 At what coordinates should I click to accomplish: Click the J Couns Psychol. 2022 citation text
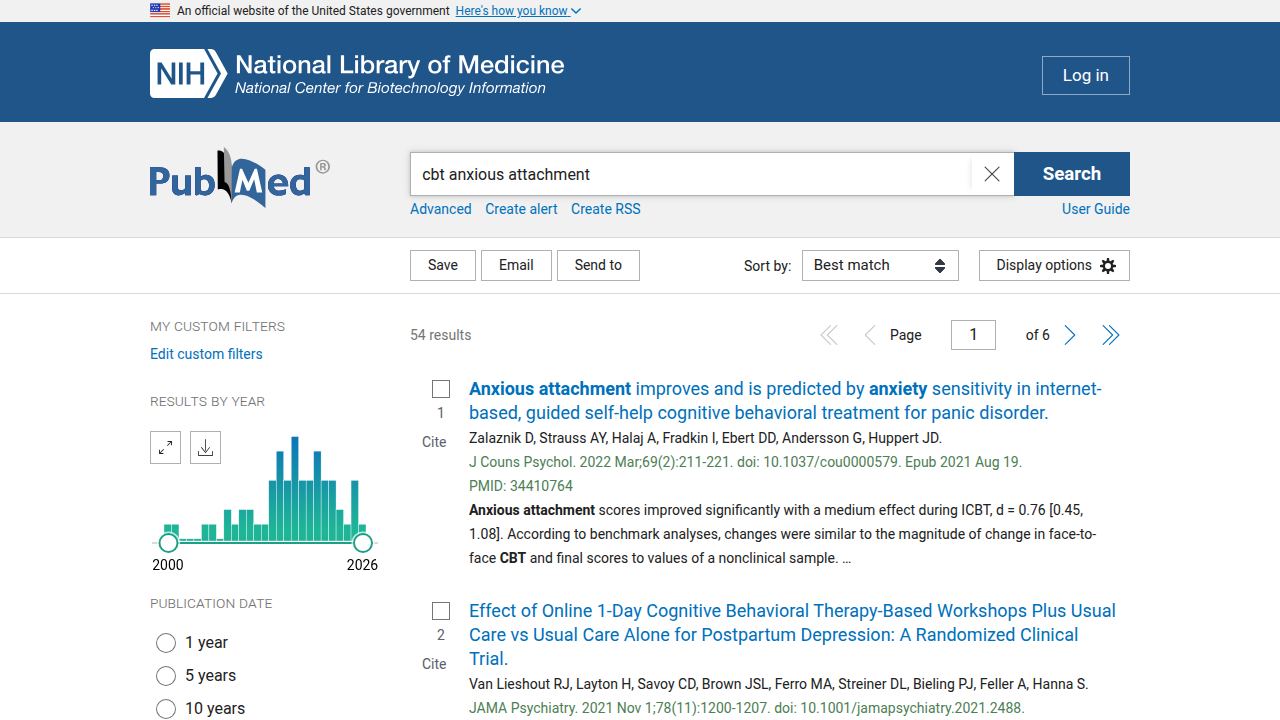[x=745, y=462]
